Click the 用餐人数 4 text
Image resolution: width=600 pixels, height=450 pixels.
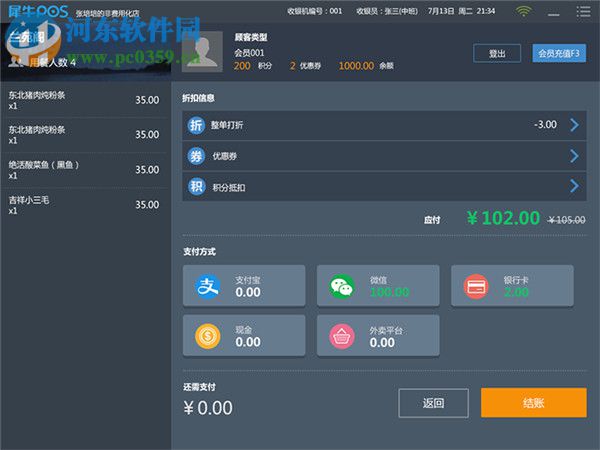(x=52, y=62)
